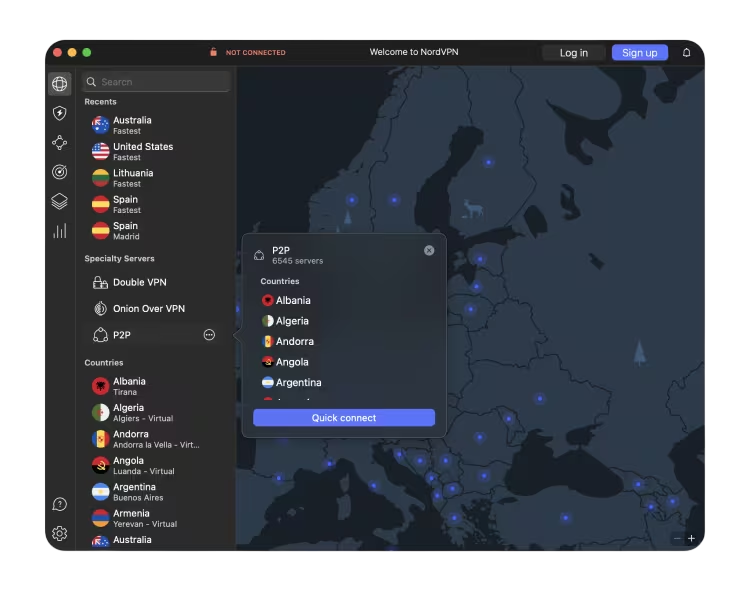The image size is (750, 591).
Task: Open Dark Web Monitor target icon
Action: tap(59, 172)
